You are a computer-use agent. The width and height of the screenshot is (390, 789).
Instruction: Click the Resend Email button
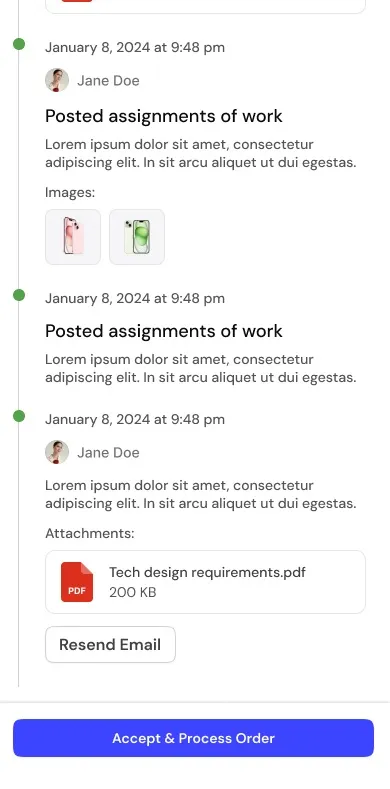coord(110,645)
